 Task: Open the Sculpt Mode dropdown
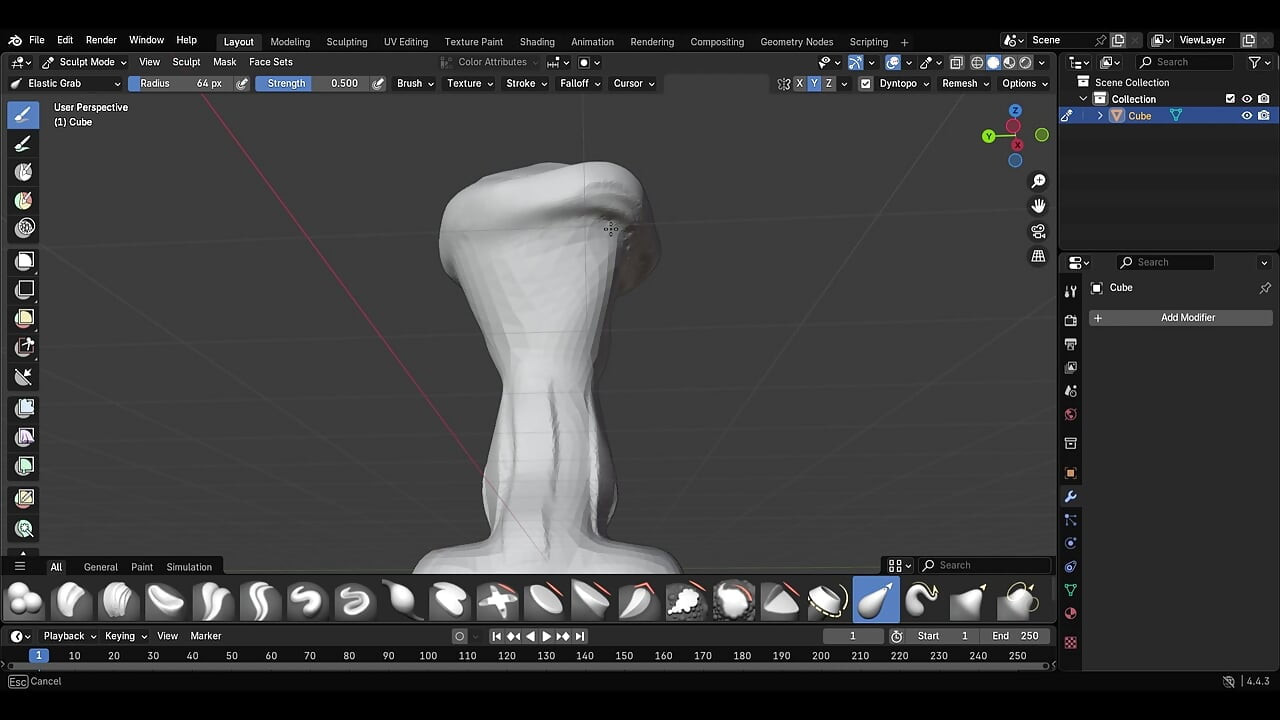click(x=85, y=62)
